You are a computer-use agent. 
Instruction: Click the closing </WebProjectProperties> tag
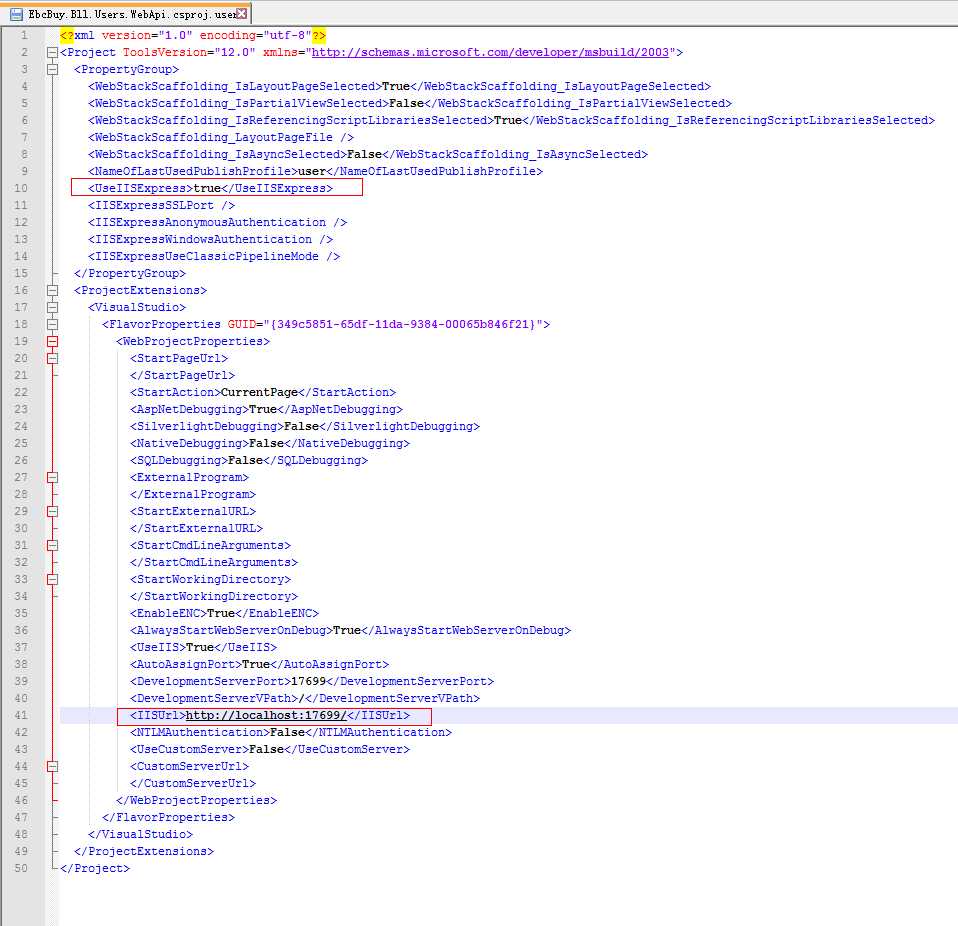[x=196, y=800]
